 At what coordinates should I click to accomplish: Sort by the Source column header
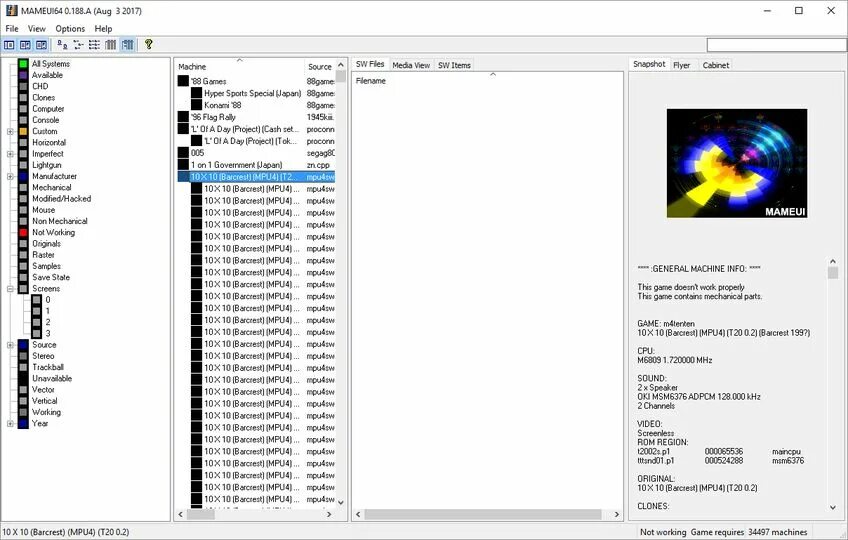click(320, 67)
